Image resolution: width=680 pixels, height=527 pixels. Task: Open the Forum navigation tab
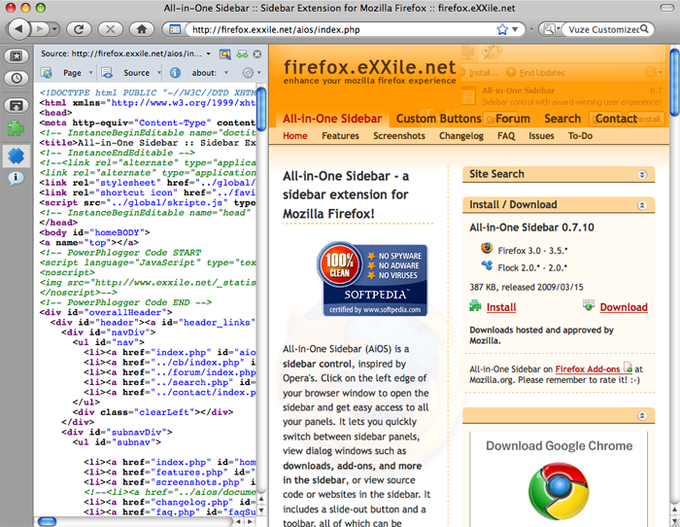pyautogui.click(x=513, y=118)
